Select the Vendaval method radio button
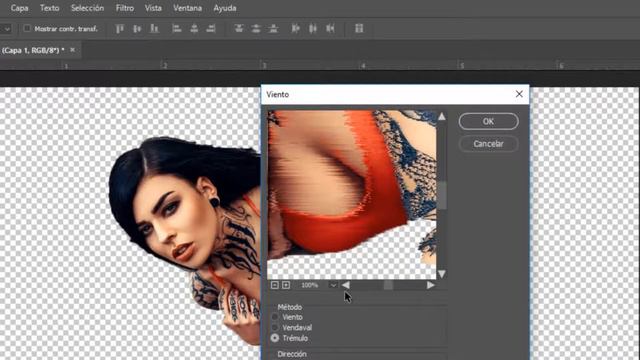The height and width of the screenshot is (360, 640). [275, 327]
